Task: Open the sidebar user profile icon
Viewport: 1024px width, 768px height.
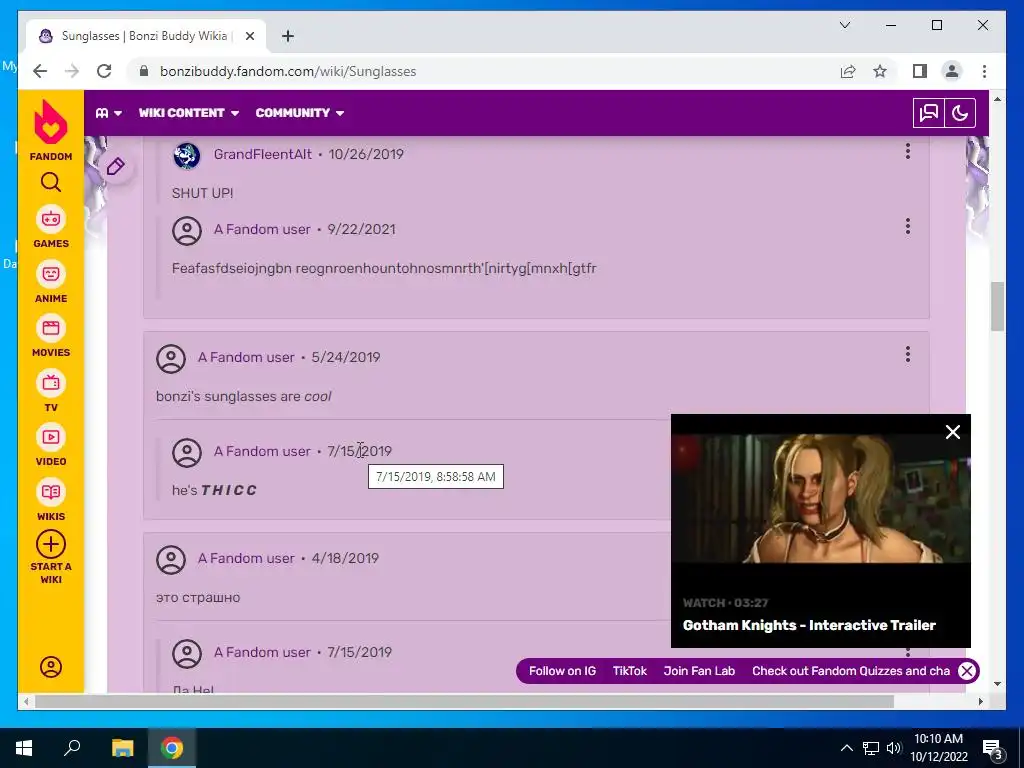Action: (x=51, y=667)
